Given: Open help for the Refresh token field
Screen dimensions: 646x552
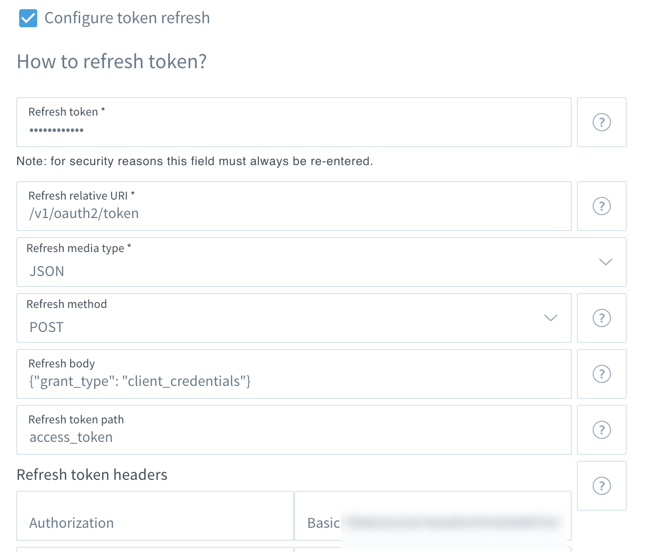Looking at the screenshot, I should (602, 122).
